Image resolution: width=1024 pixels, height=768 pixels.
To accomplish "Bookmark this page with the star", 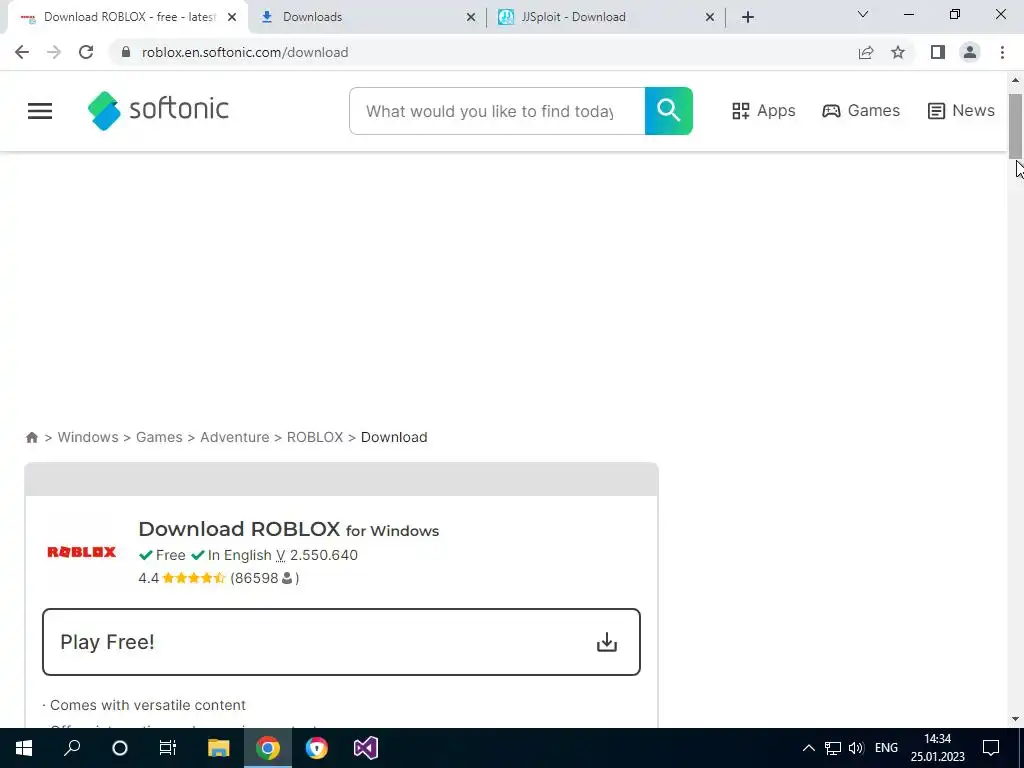I will pos(898,52).
